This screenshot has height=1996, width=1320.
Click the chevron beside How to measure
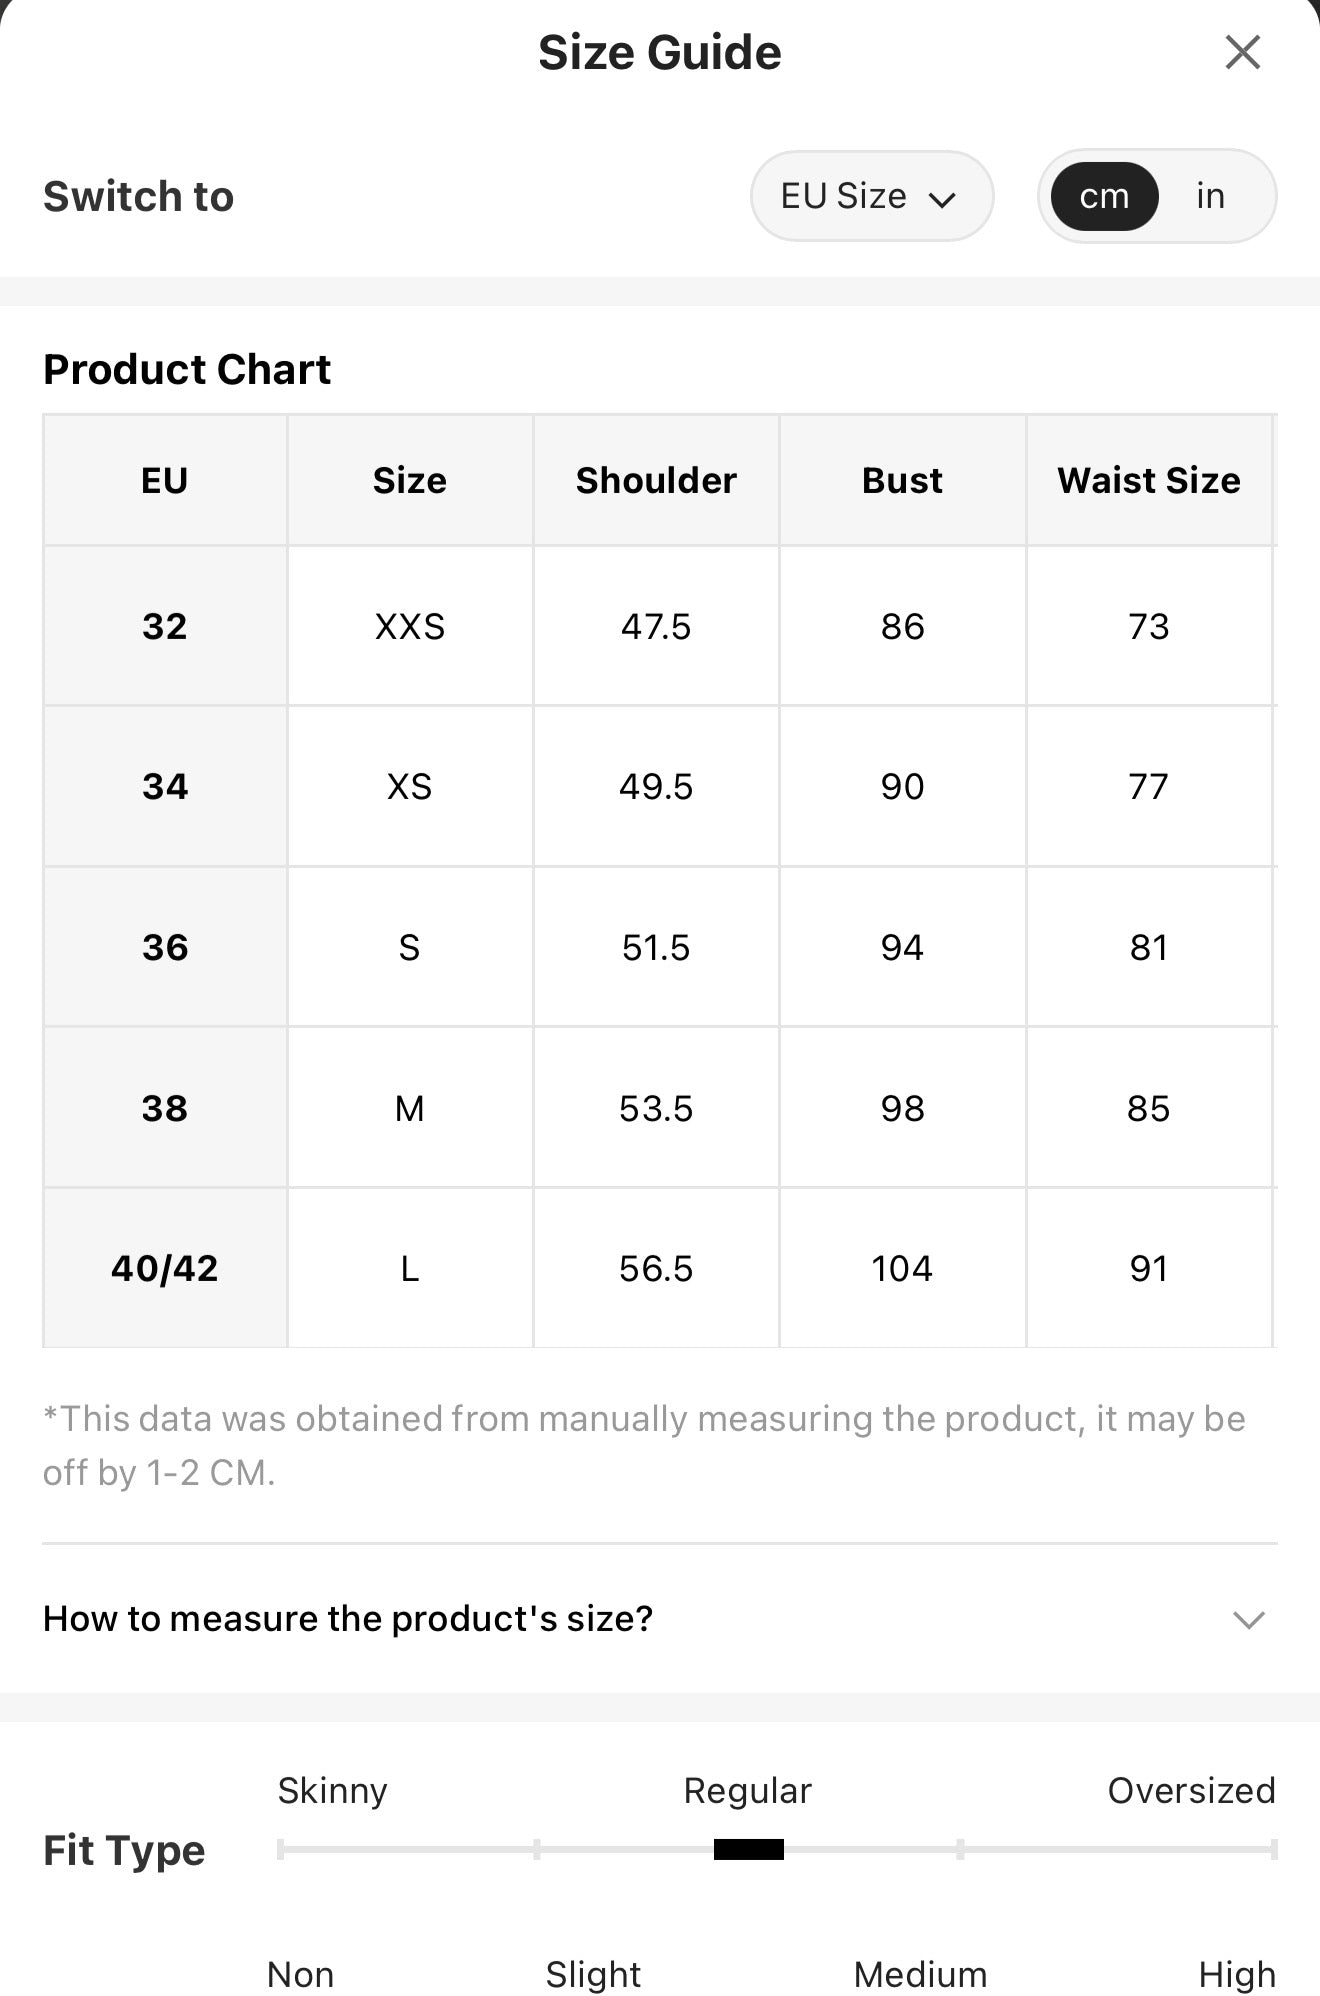(x=1249, y=1619)
